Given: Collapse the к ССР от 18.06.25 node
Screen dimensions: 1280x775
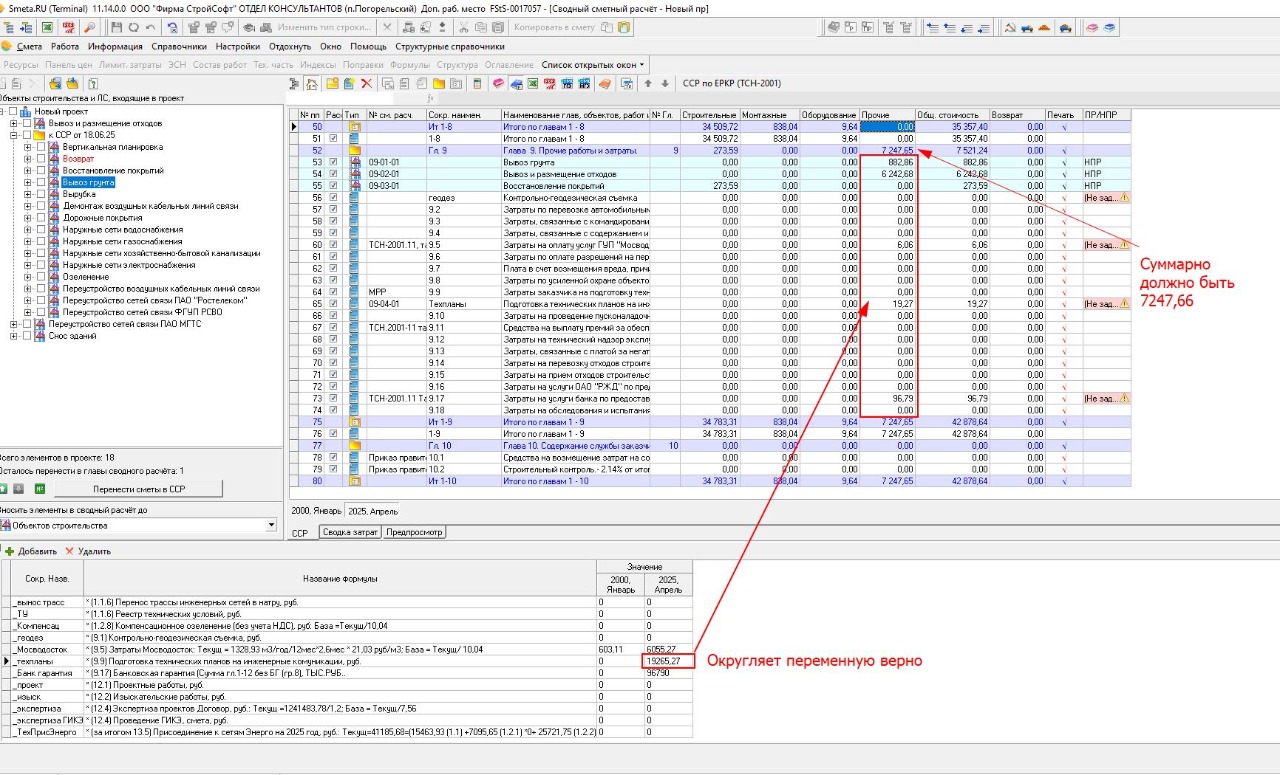Looking at the screenshot, I should 14,135.
